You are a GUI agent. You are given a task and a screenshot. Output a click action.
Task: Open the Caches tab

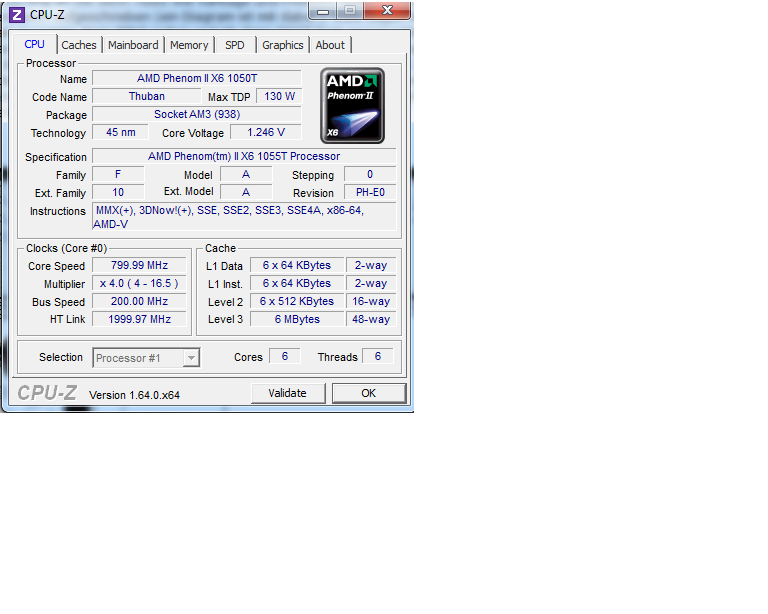point(79,45)
